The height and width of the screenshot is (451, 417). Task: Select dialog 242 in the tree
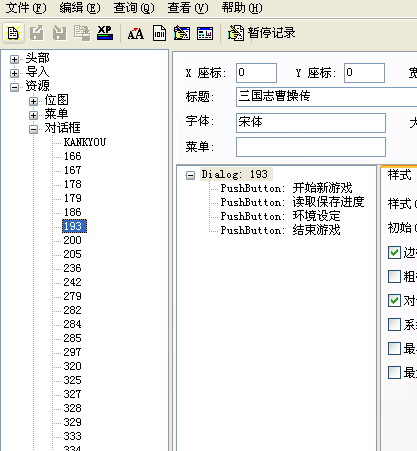tap(72, 282)
